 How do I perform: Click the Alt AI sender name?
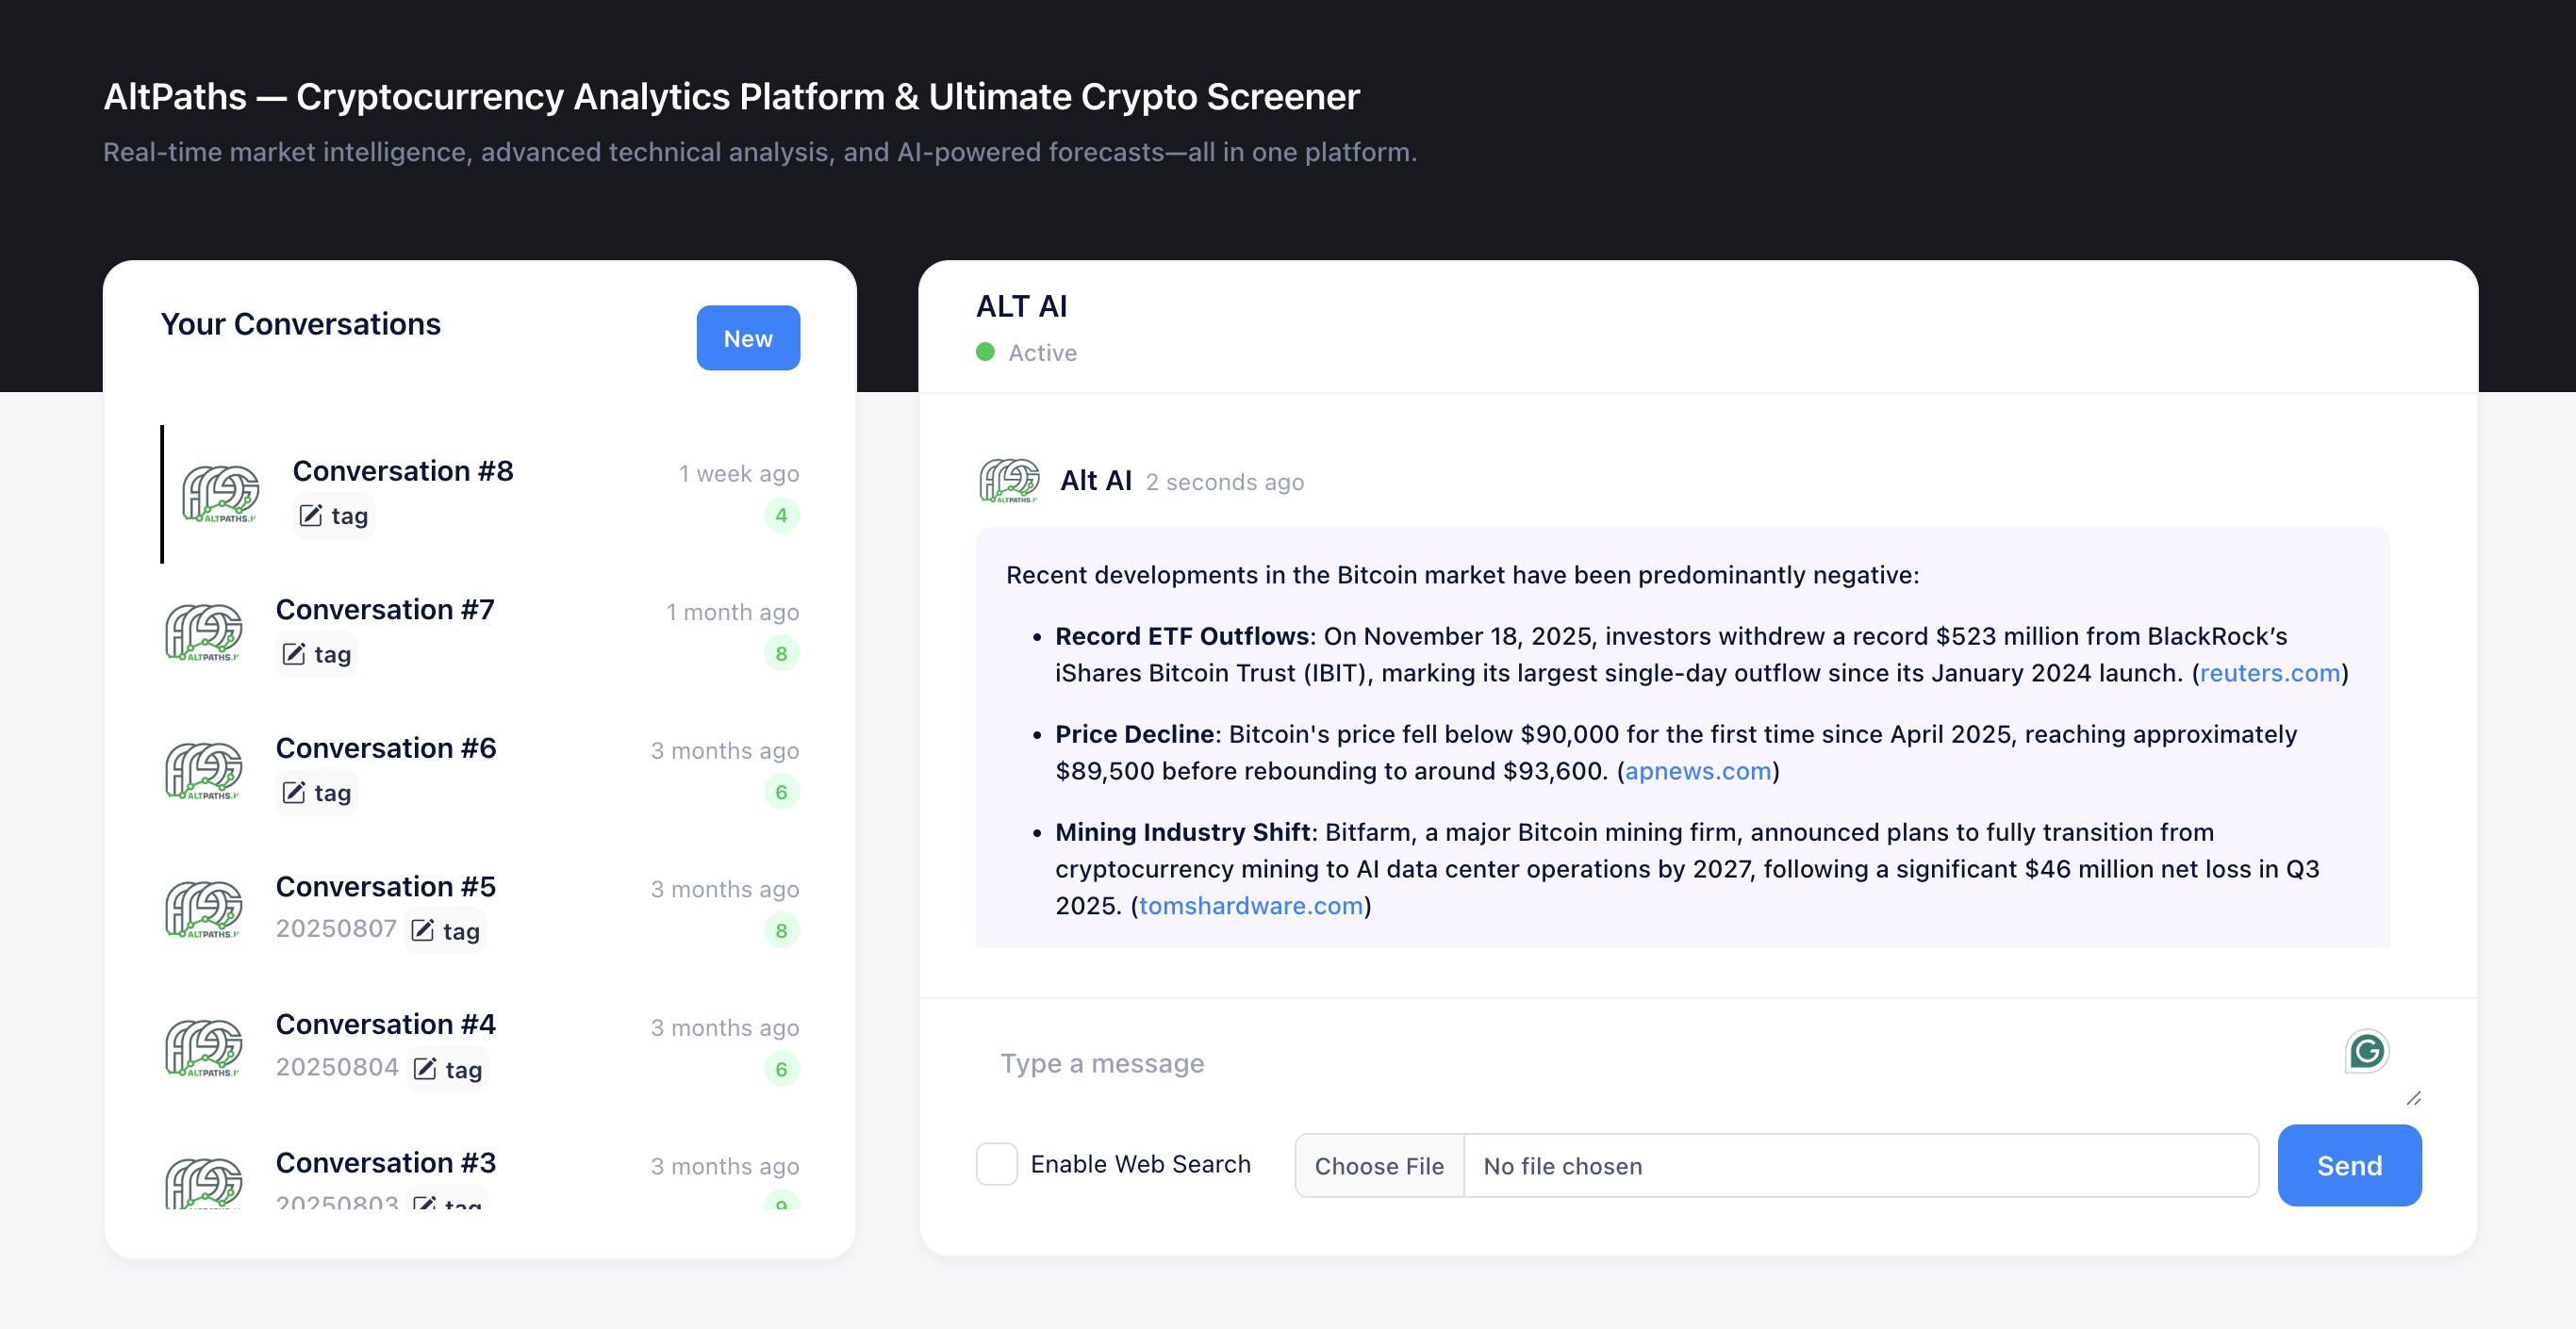tap(1096, 481)
